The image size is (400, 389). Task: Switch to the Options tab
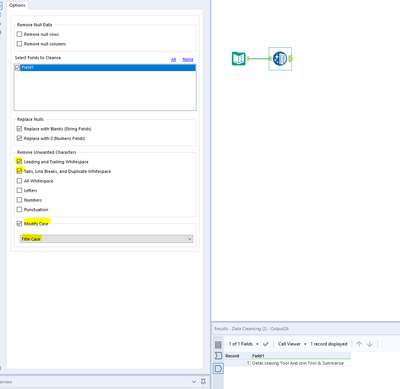click(17, 5)
